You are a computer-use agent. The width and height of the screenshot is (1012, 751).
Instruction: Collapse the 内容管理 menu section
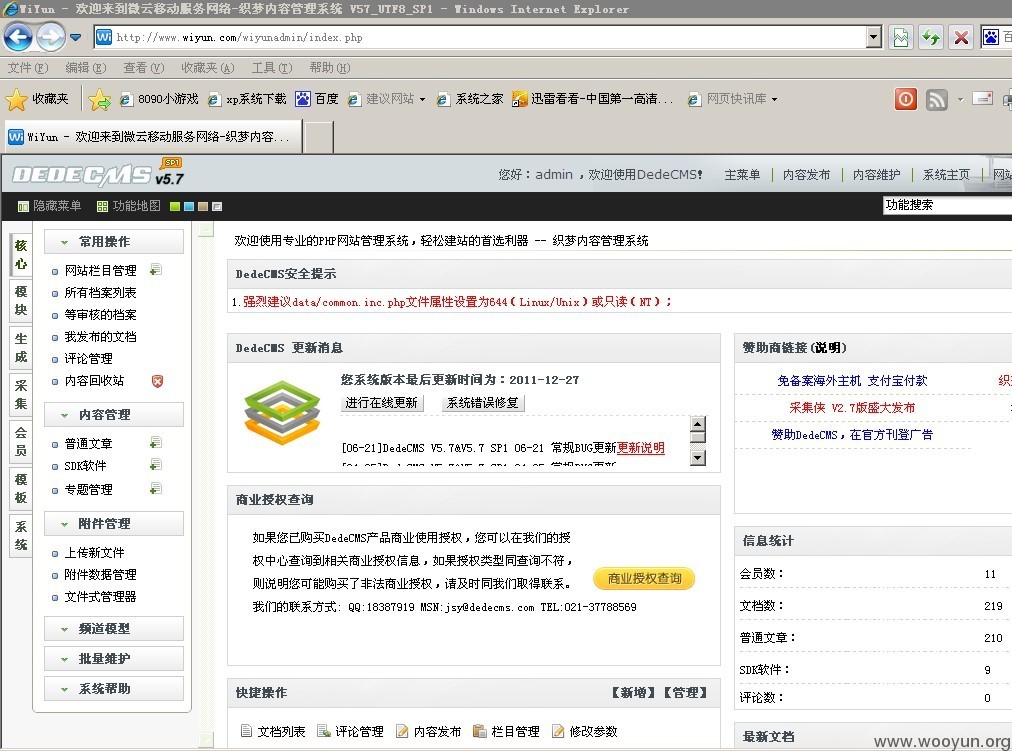coord(114,415)
